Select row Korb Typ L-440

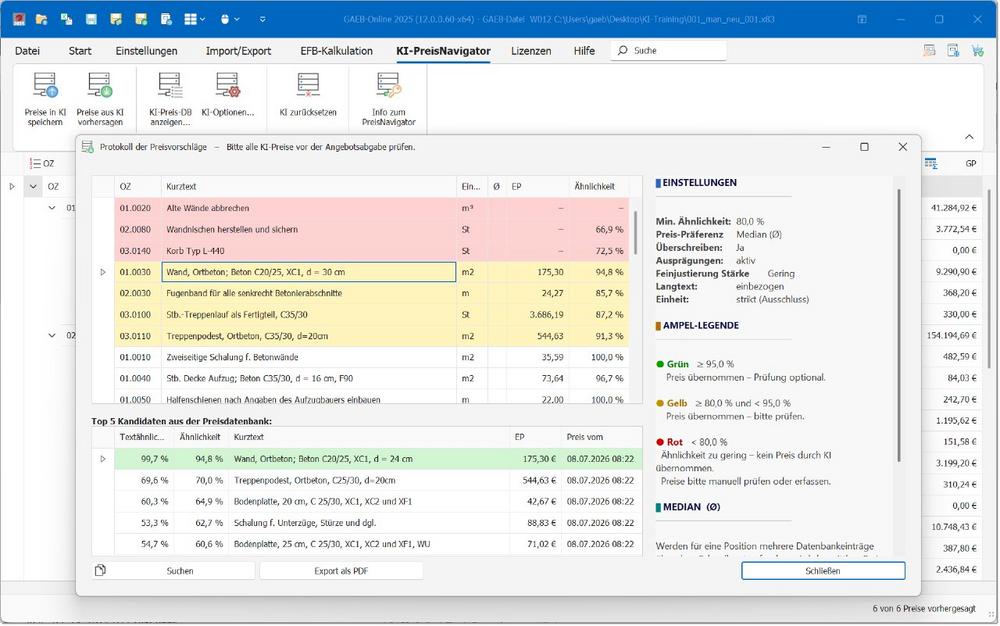coord(372,251)
